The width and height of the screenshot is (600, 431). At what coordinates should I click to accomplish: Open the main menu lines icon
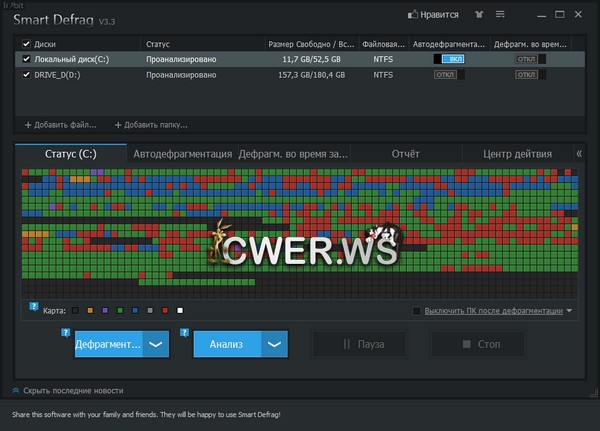(498, 15)
